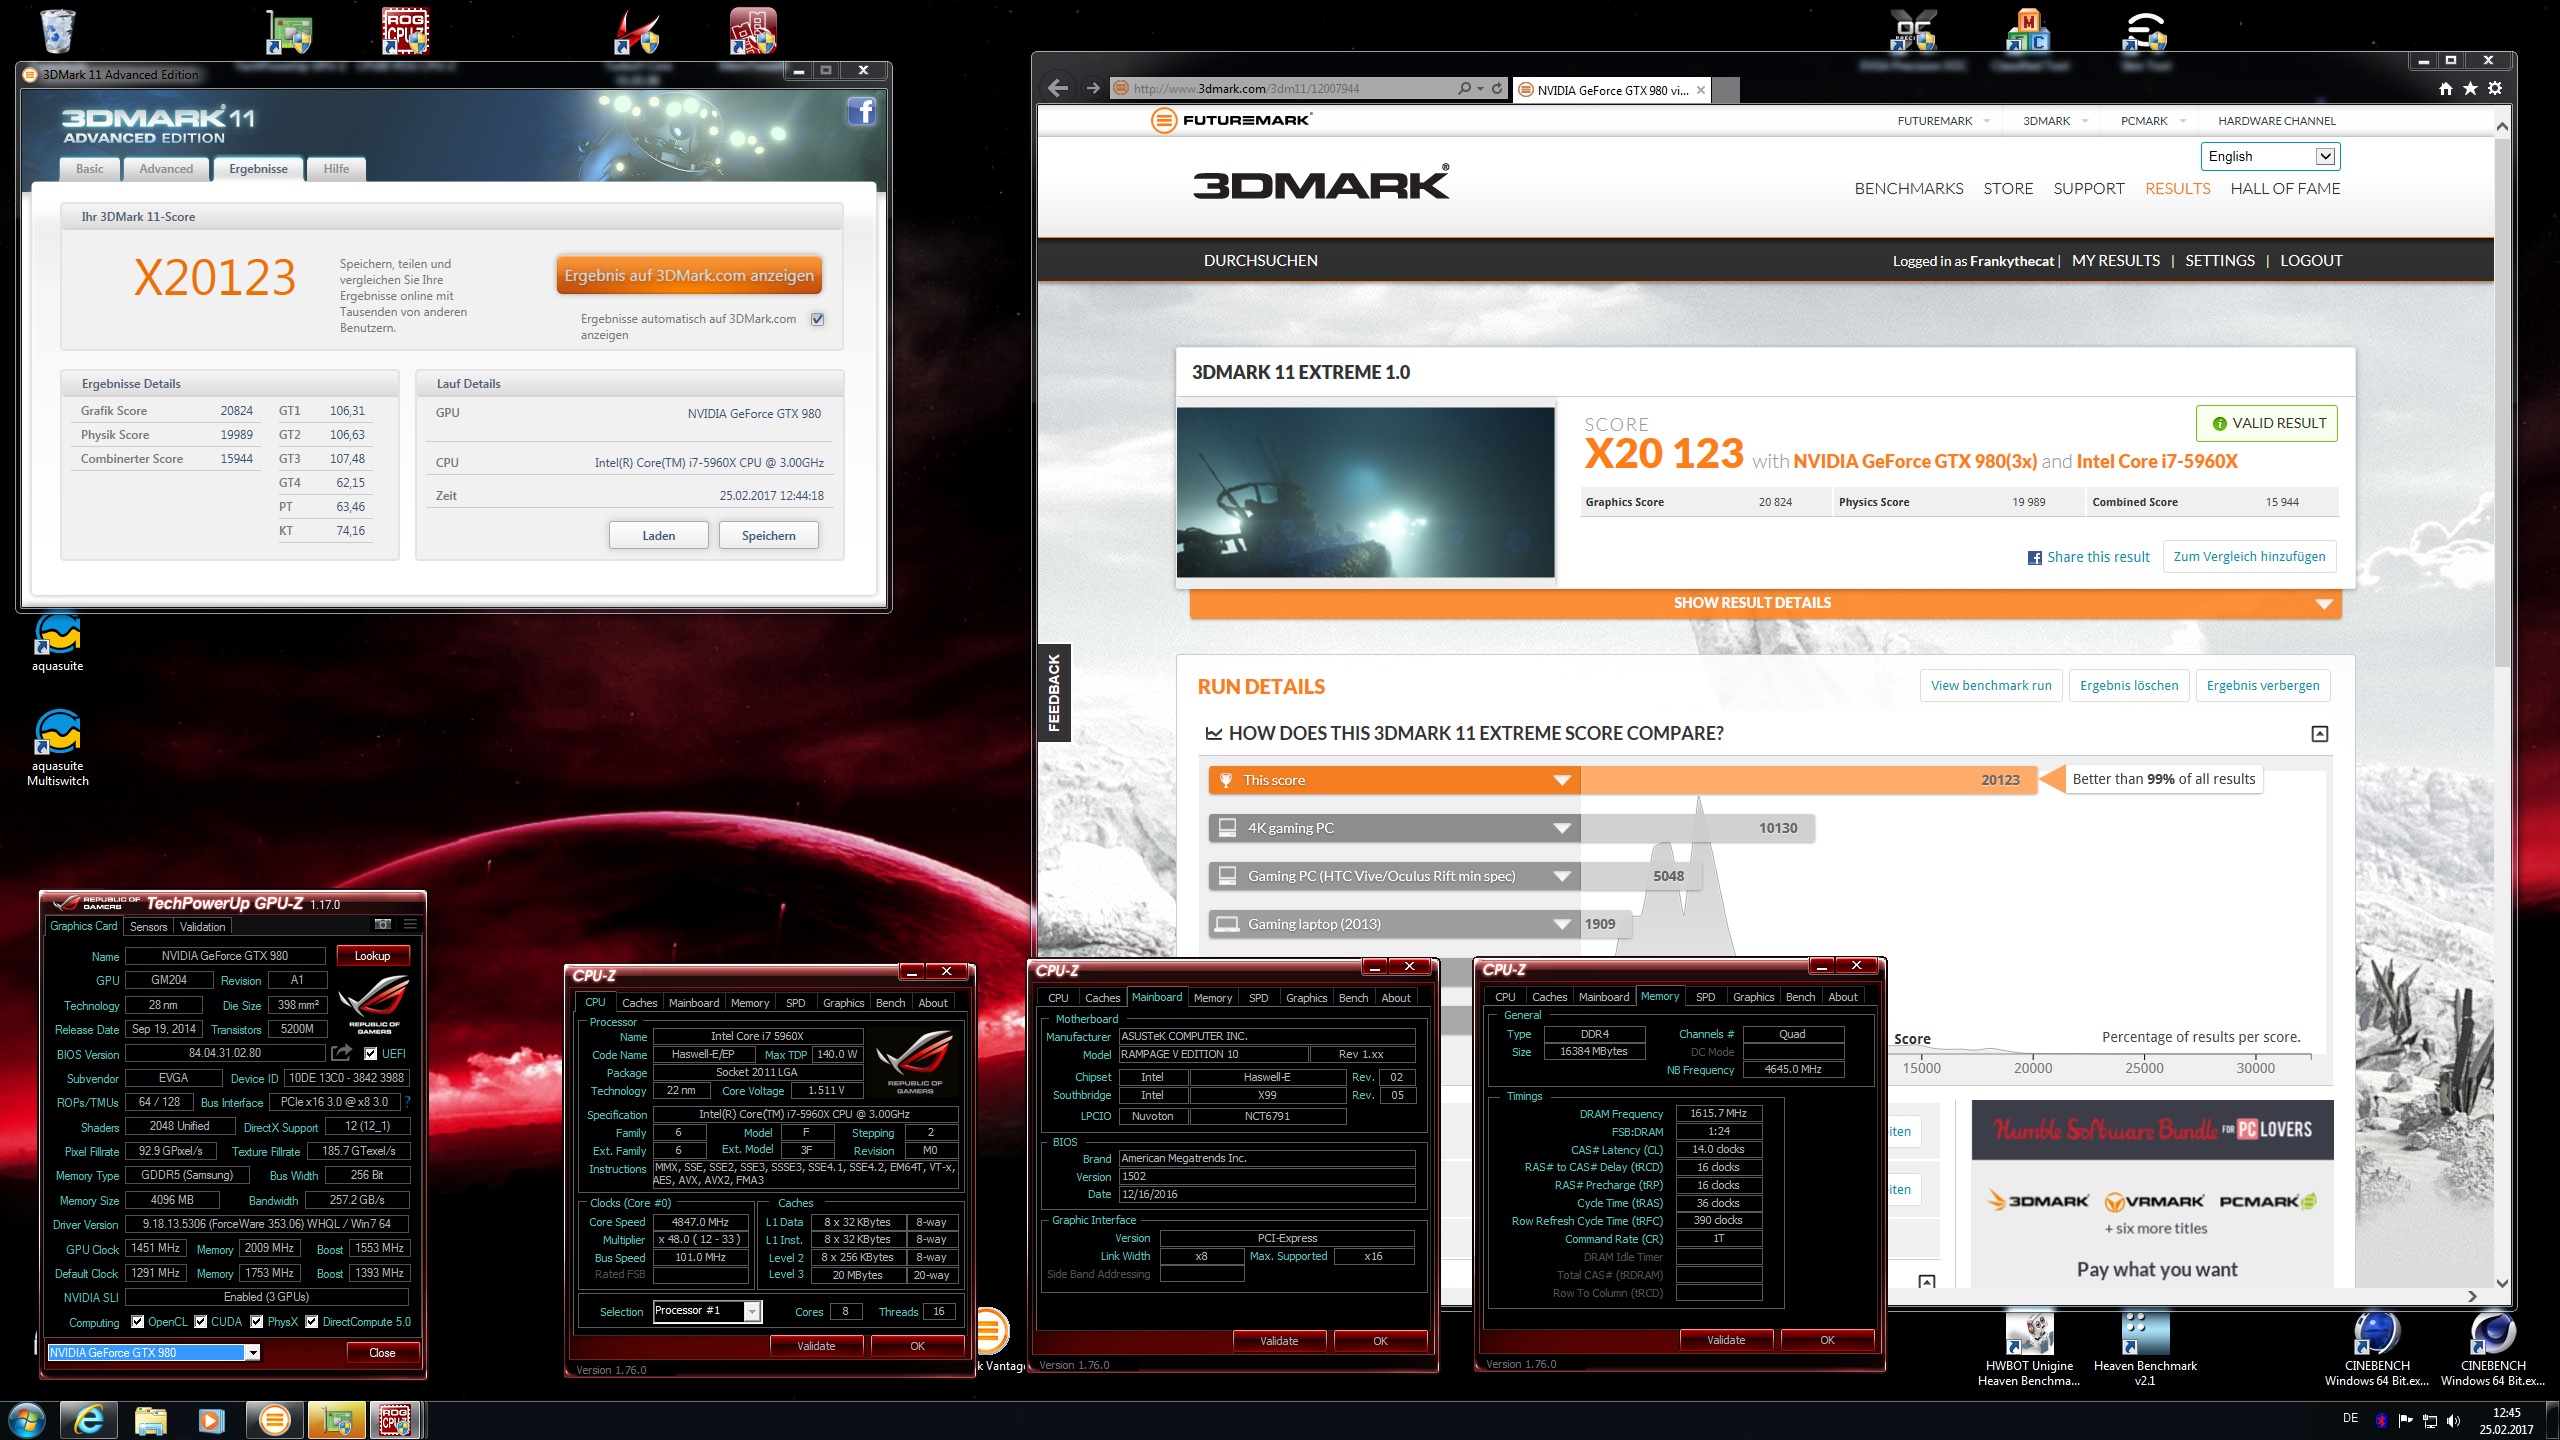Open the browser Tools gear icon
This screenshot has width=2560, height=1440.
tap(2495, 89)
